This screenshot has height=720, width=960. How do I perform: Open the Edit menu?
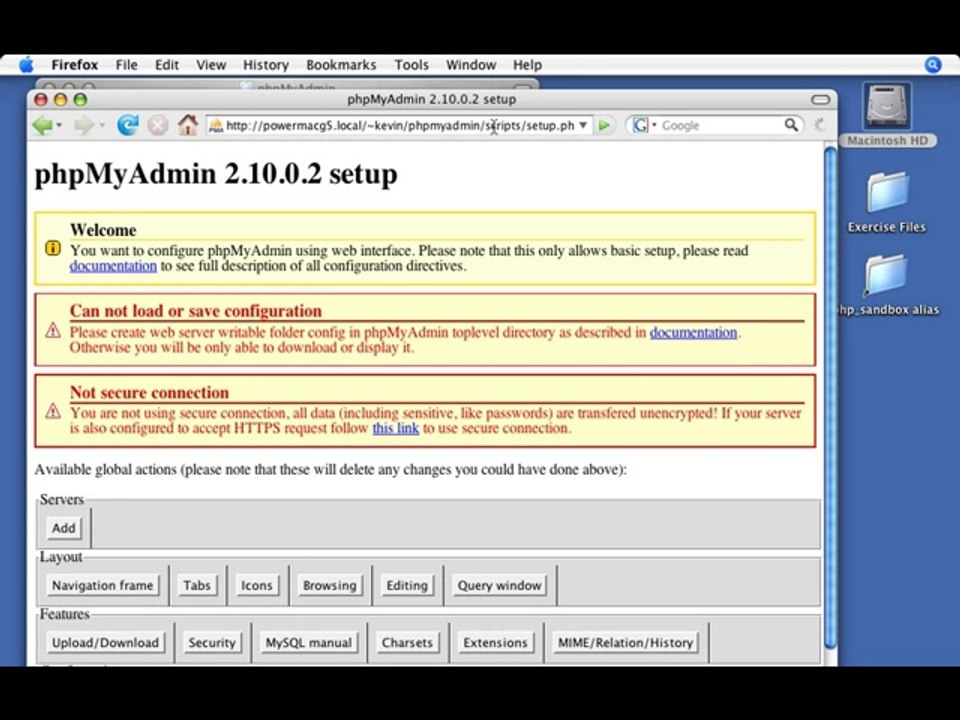[x=167, y=65]
